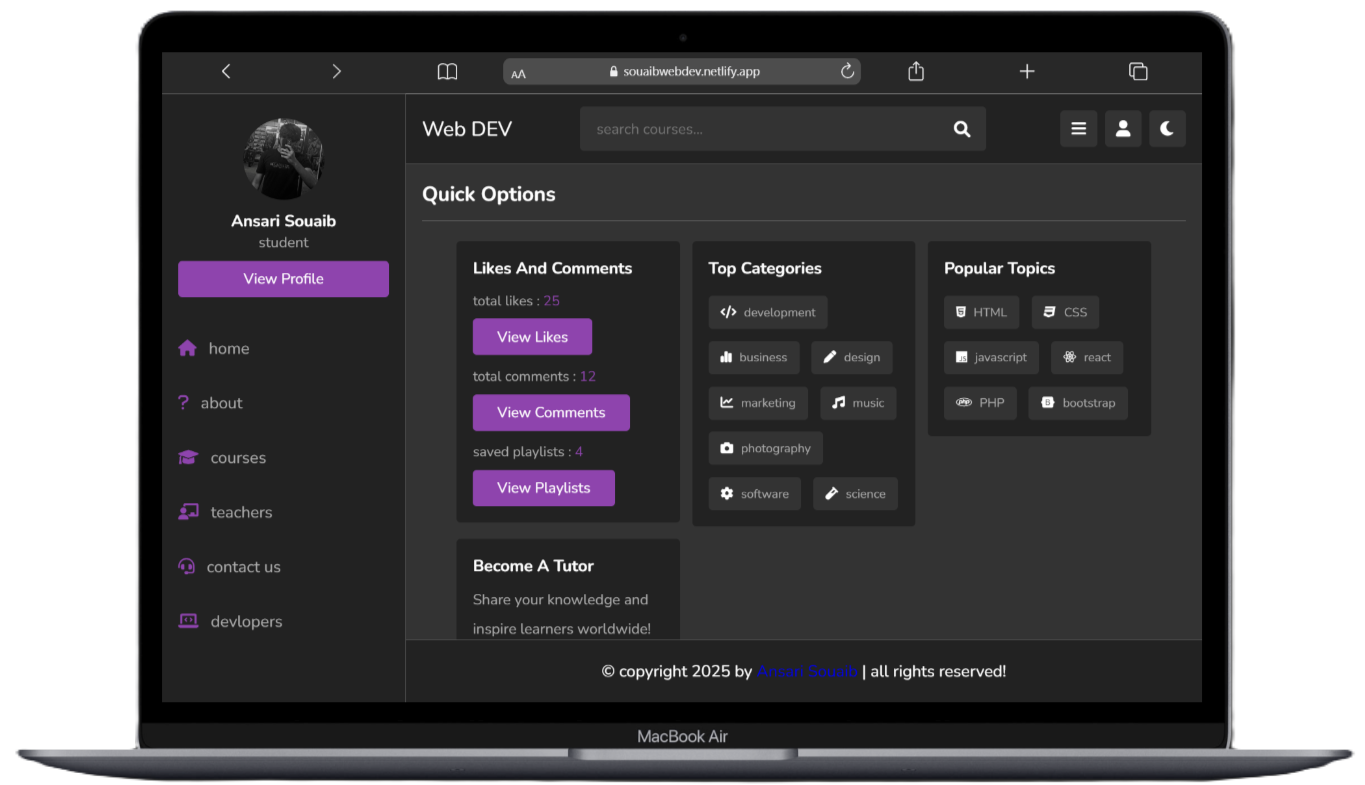Open the about page in the sidebar
The width and height of the screenshot is (1365, 785).
click(210, 403)
